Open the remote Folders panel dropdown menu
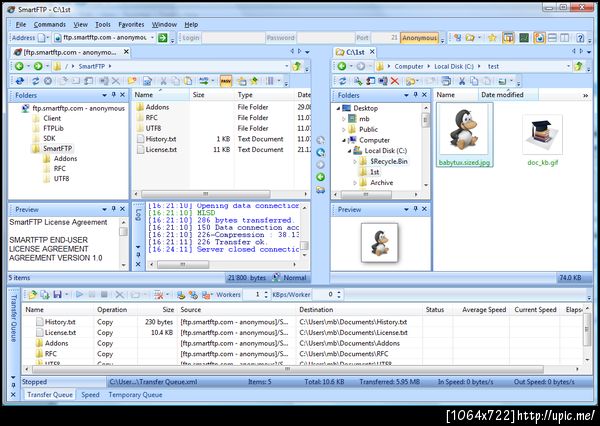Image resolution: width=600 pixels, height=426 pixels. coord(104,95)
